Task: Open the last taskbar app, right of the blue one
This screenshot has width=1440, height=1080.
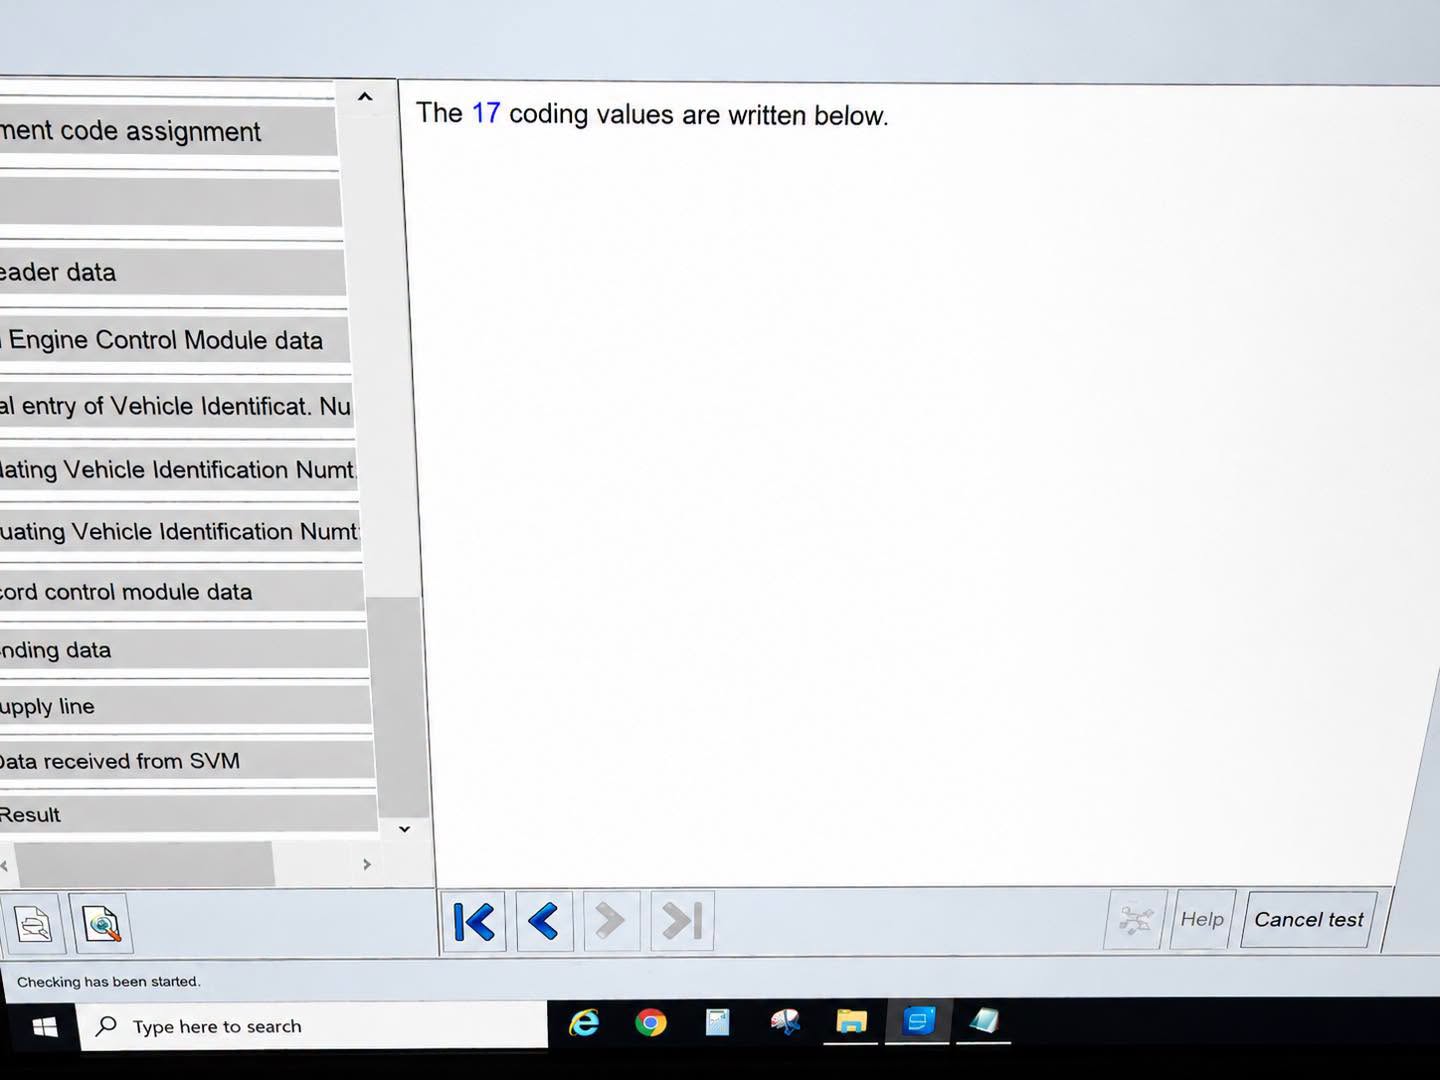Action: (984, 1020)
